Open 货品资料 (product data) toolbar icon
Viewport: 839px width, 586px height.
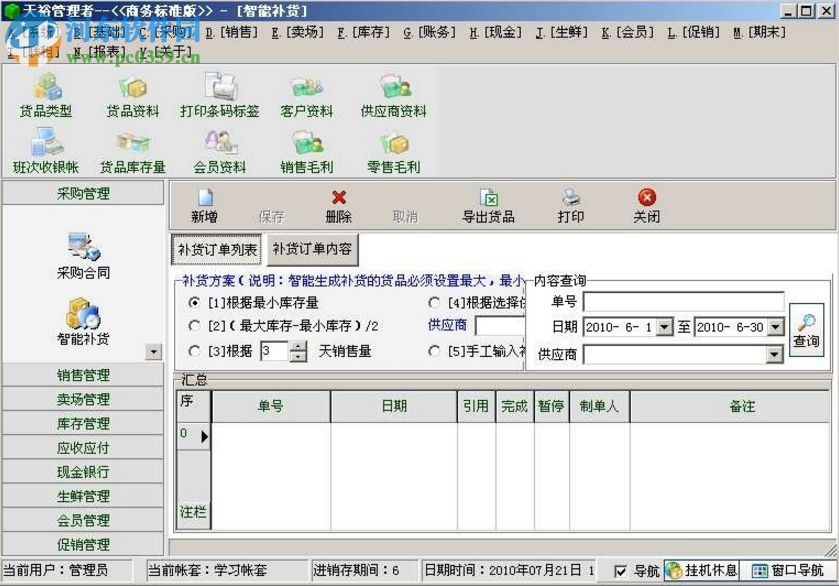tap(135, 95)
